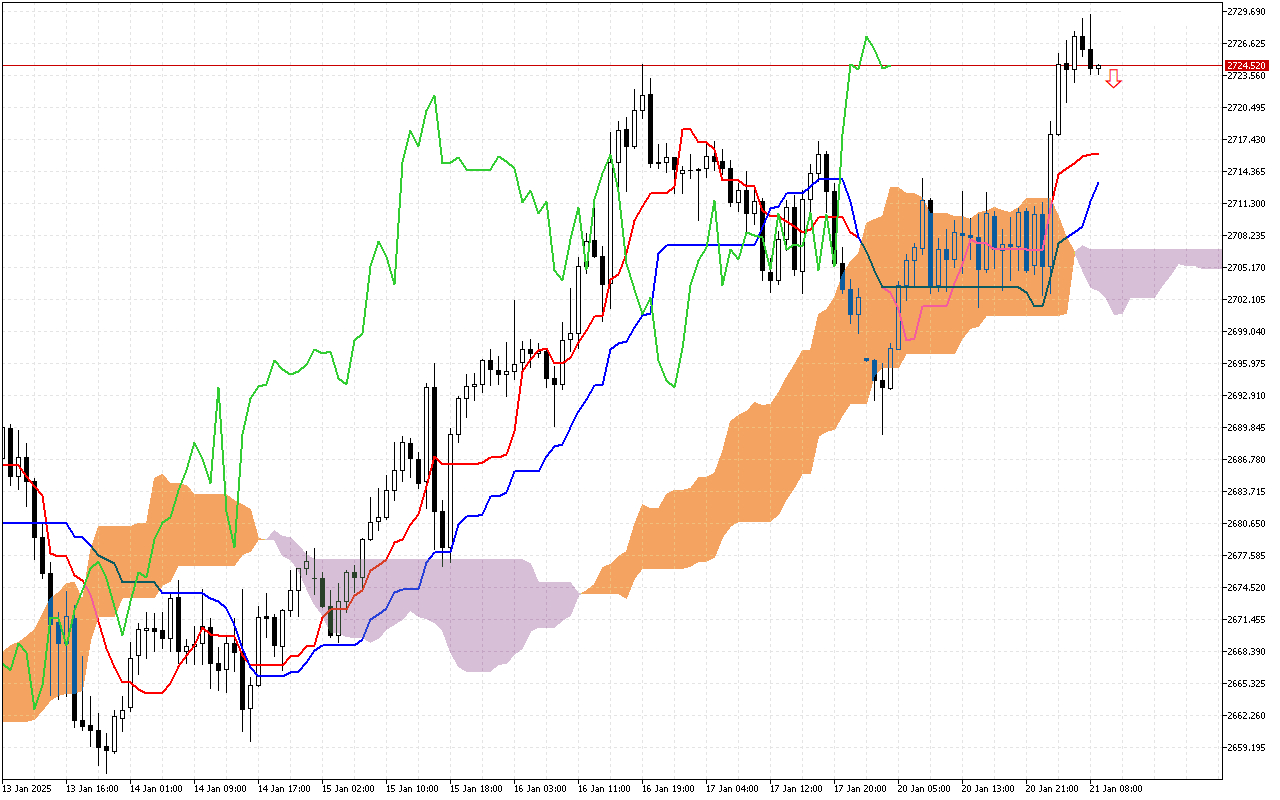Click the 2729.690 price axis label
Viewport: 1280px width, 800px height.
[1246, 11]
